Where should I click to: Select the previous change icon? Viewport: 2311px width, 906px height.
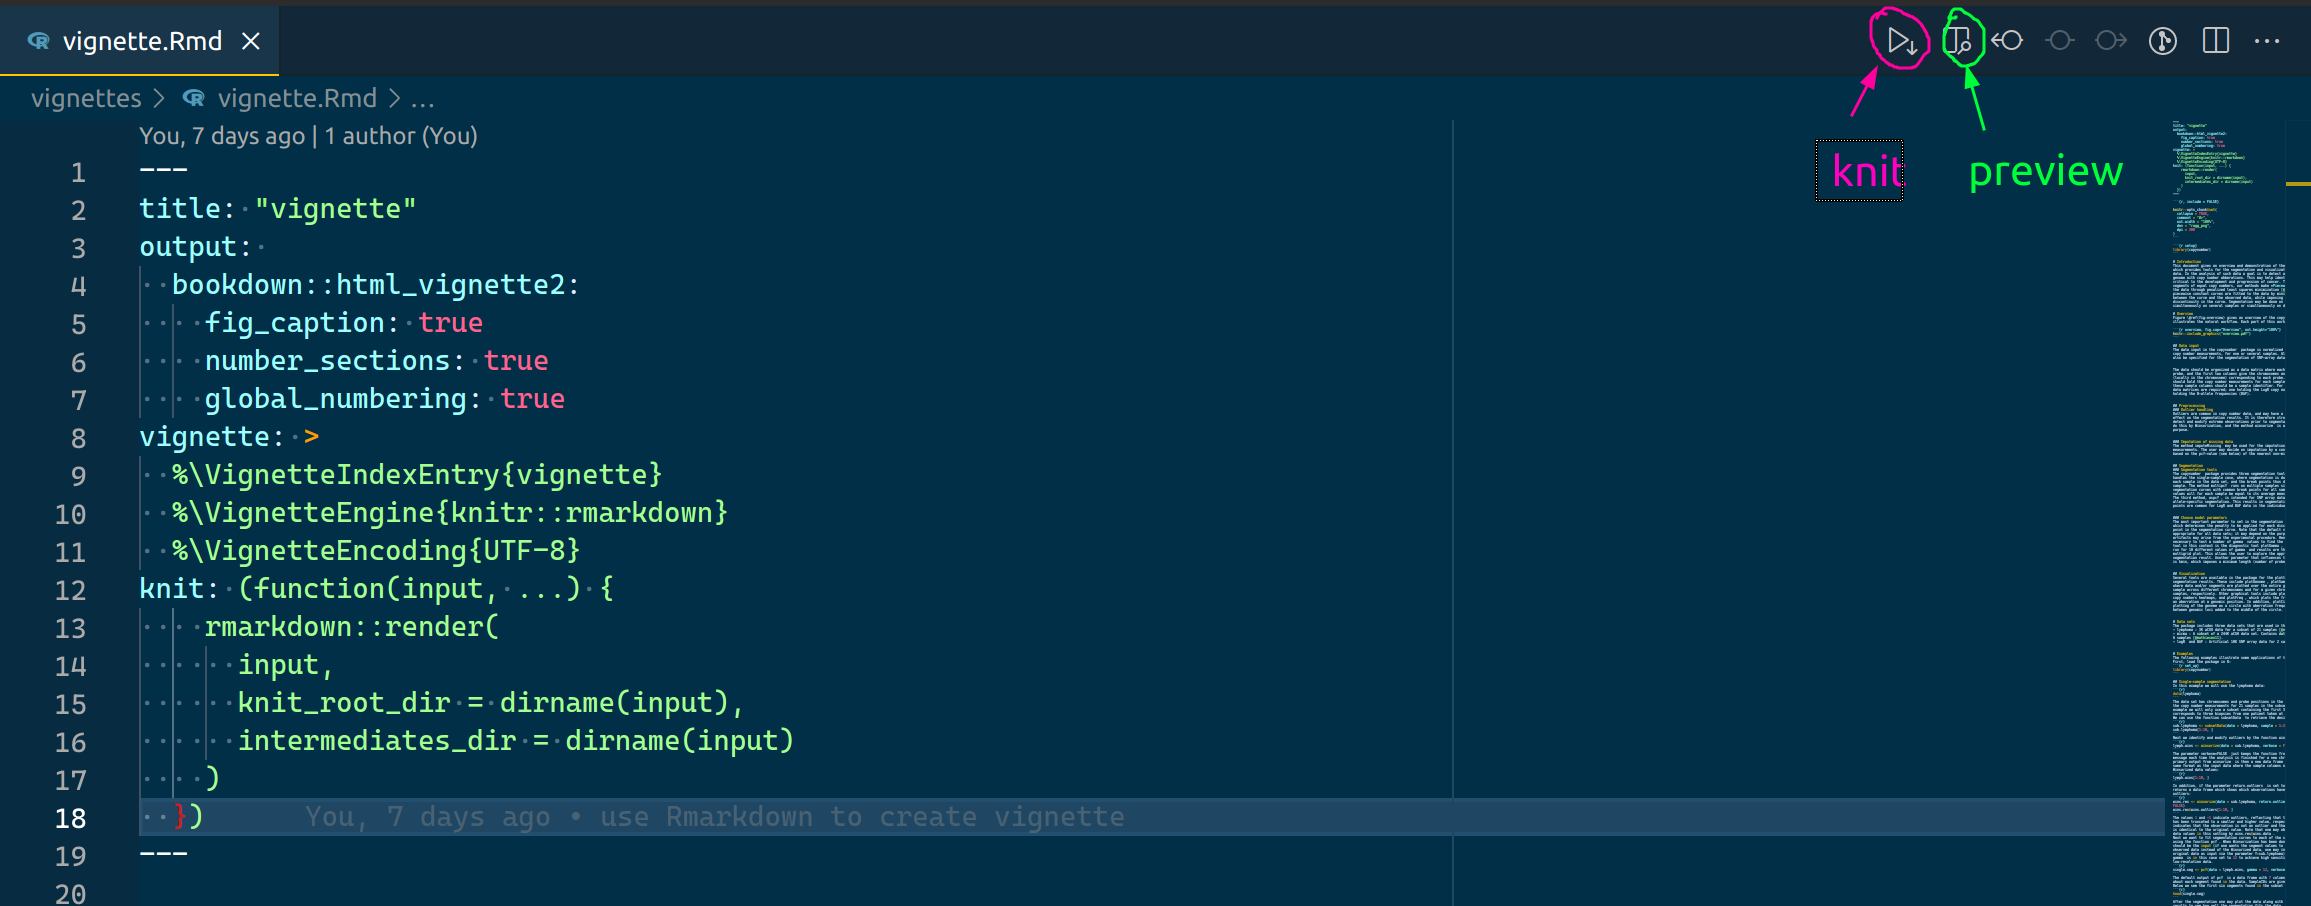pos(2059,40)
